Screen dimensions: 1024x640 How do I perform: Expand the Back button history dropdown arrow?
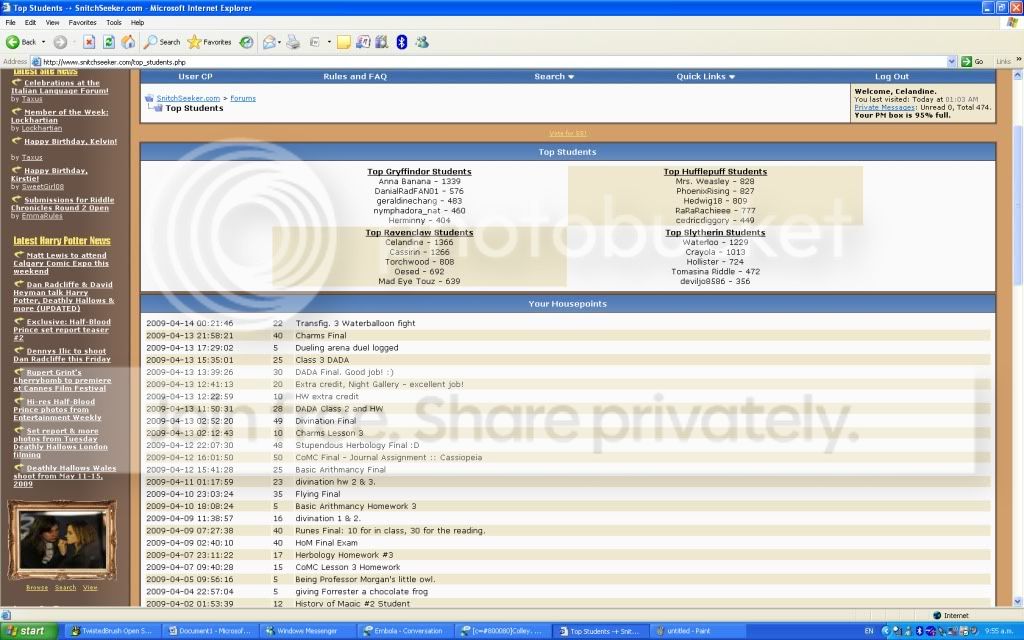coord(42,42)
